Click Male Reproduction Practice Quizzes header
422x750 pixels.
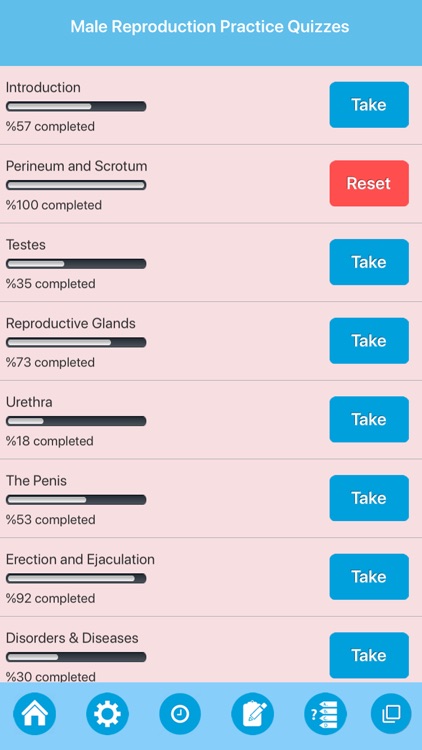[210, 26]
